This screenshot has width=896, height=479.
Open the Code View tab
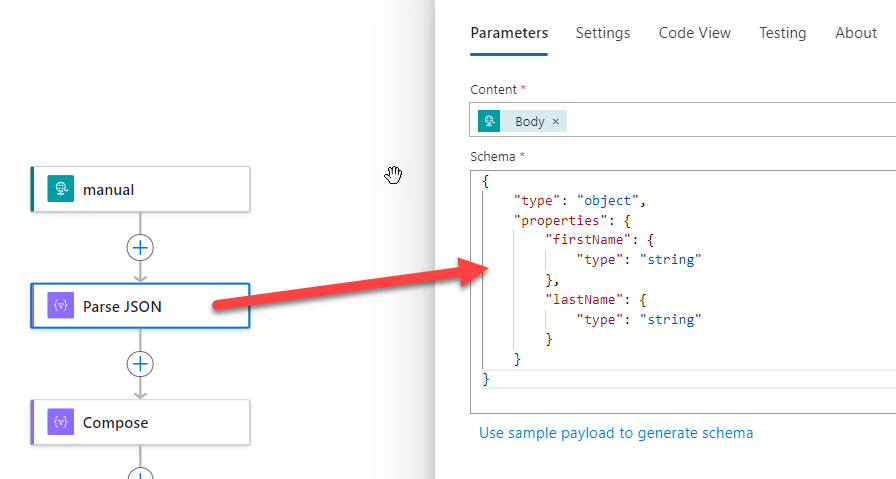(695, 33)
